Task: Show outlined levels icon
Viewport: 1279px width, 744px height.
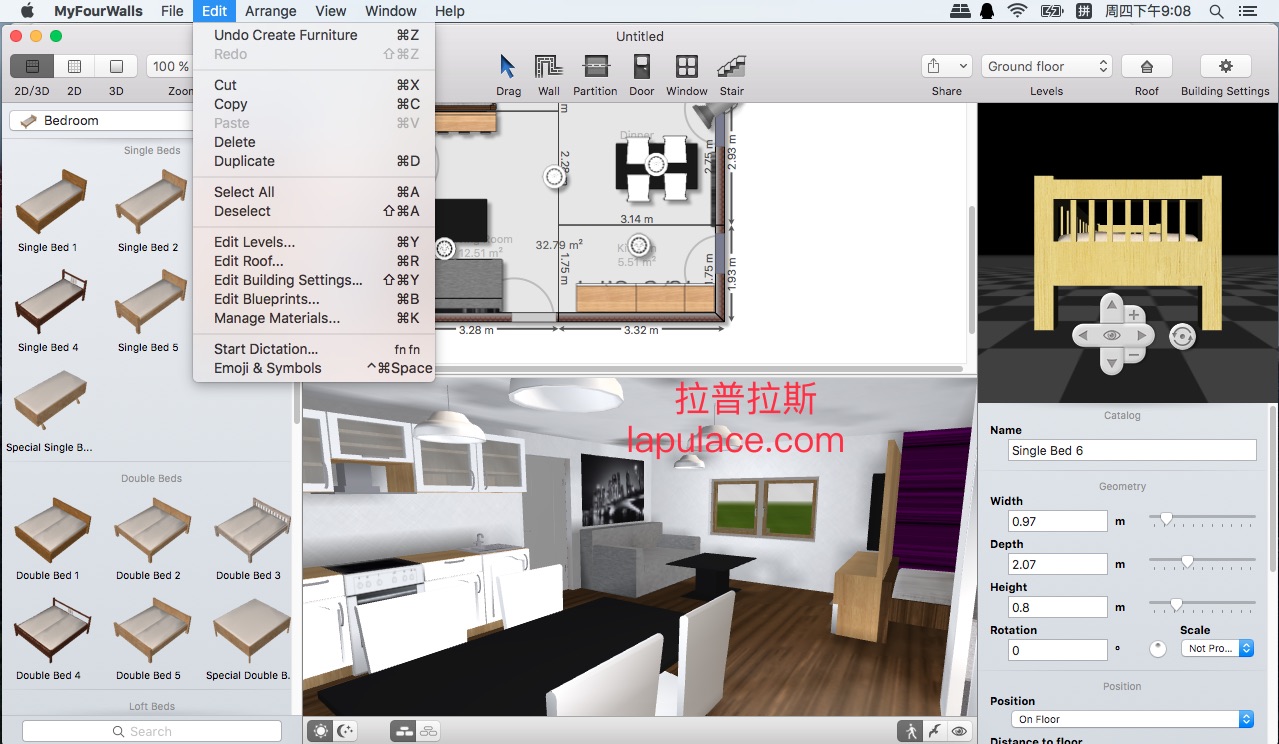Action: click(x=429, y=731)
